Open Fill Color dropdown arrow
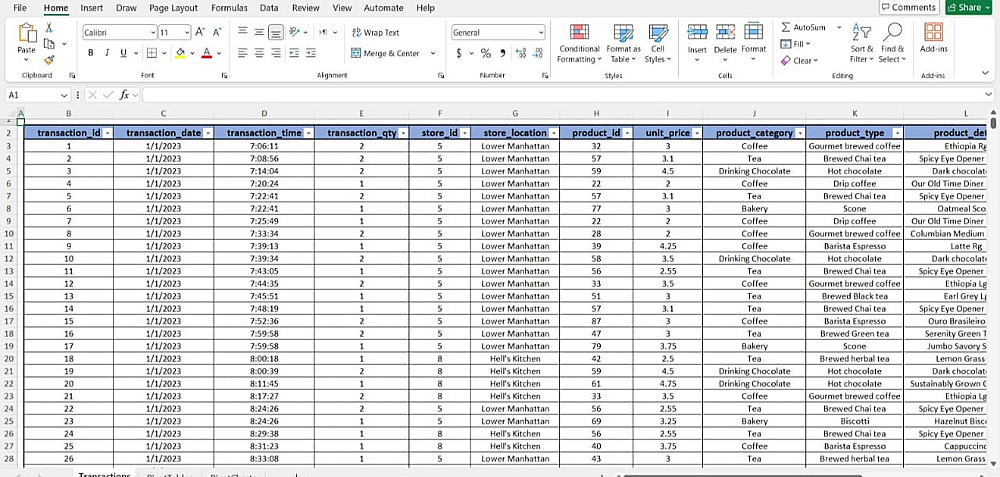This screenshot has width=1000, height=477. tap(192, 54)
